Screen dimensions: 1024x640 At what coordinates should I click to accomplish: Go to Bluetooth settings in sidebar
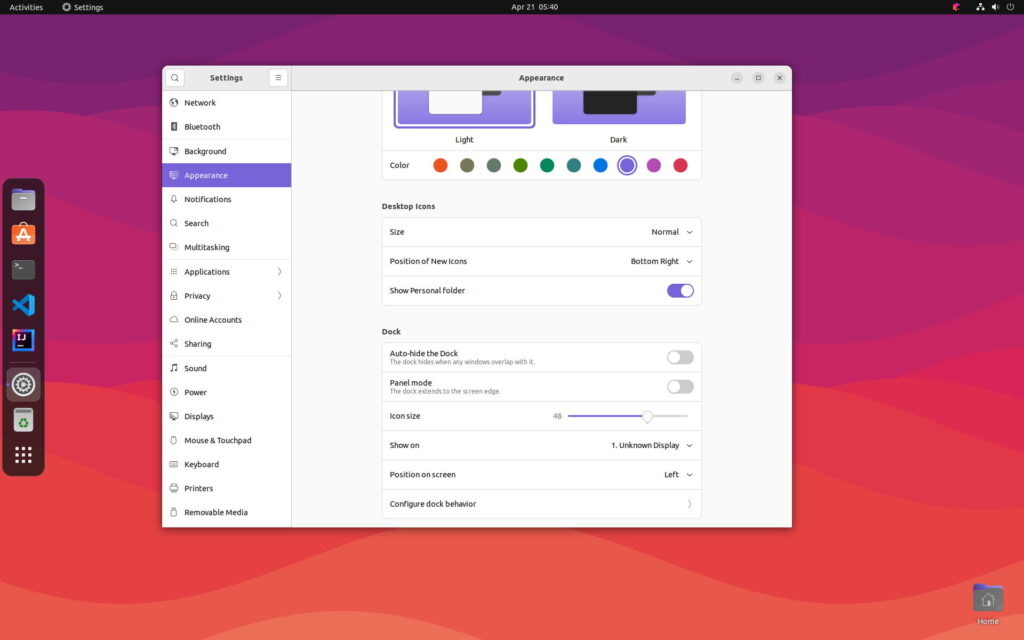(x=202, y=127)
